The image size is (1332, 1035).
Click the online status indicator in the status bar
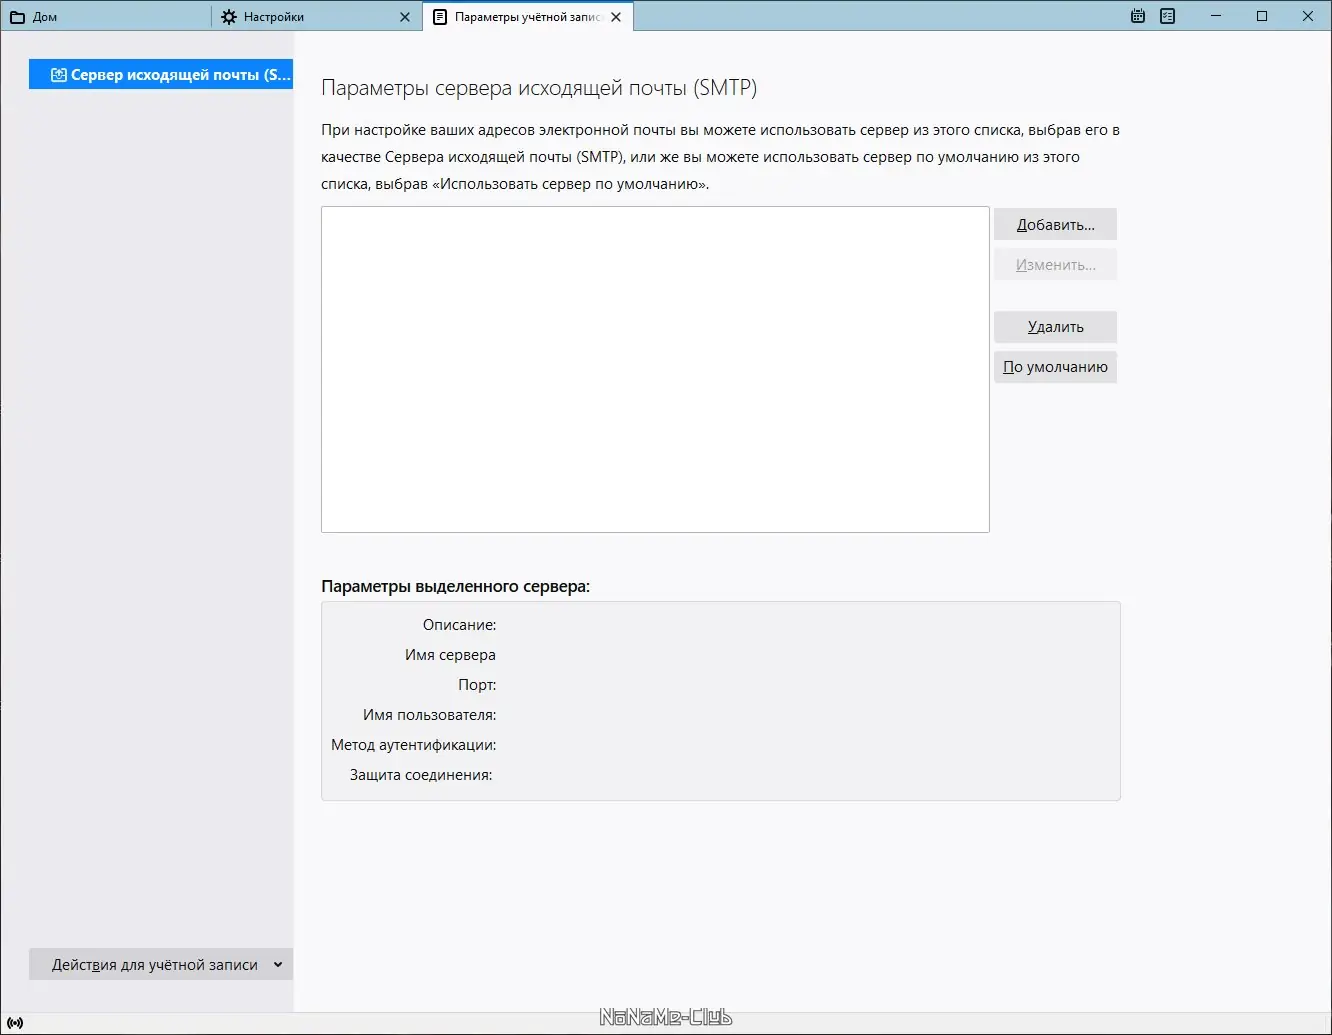tap(16, 1020)
